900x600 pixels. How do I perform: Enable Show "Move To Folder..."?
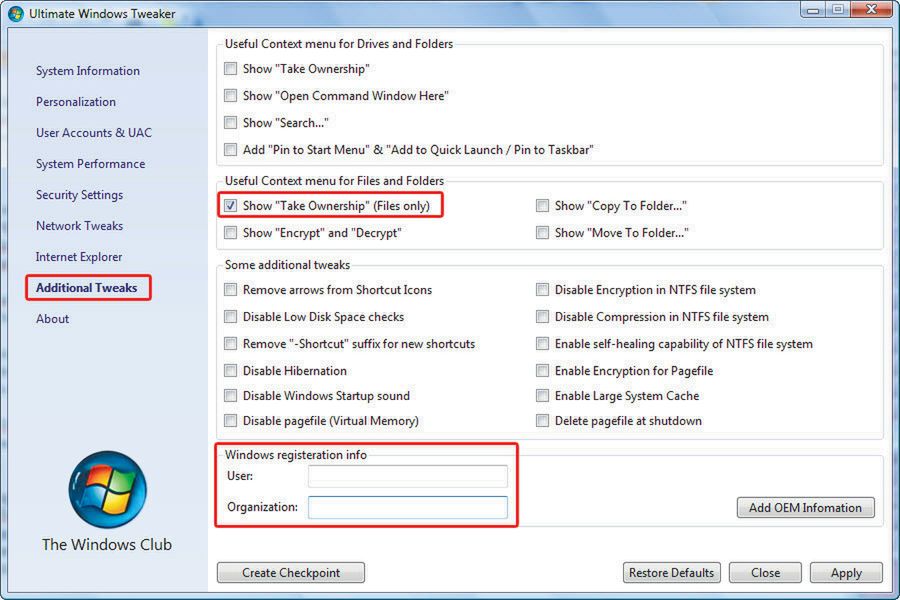pyautogui.click(x=542, y=233)
